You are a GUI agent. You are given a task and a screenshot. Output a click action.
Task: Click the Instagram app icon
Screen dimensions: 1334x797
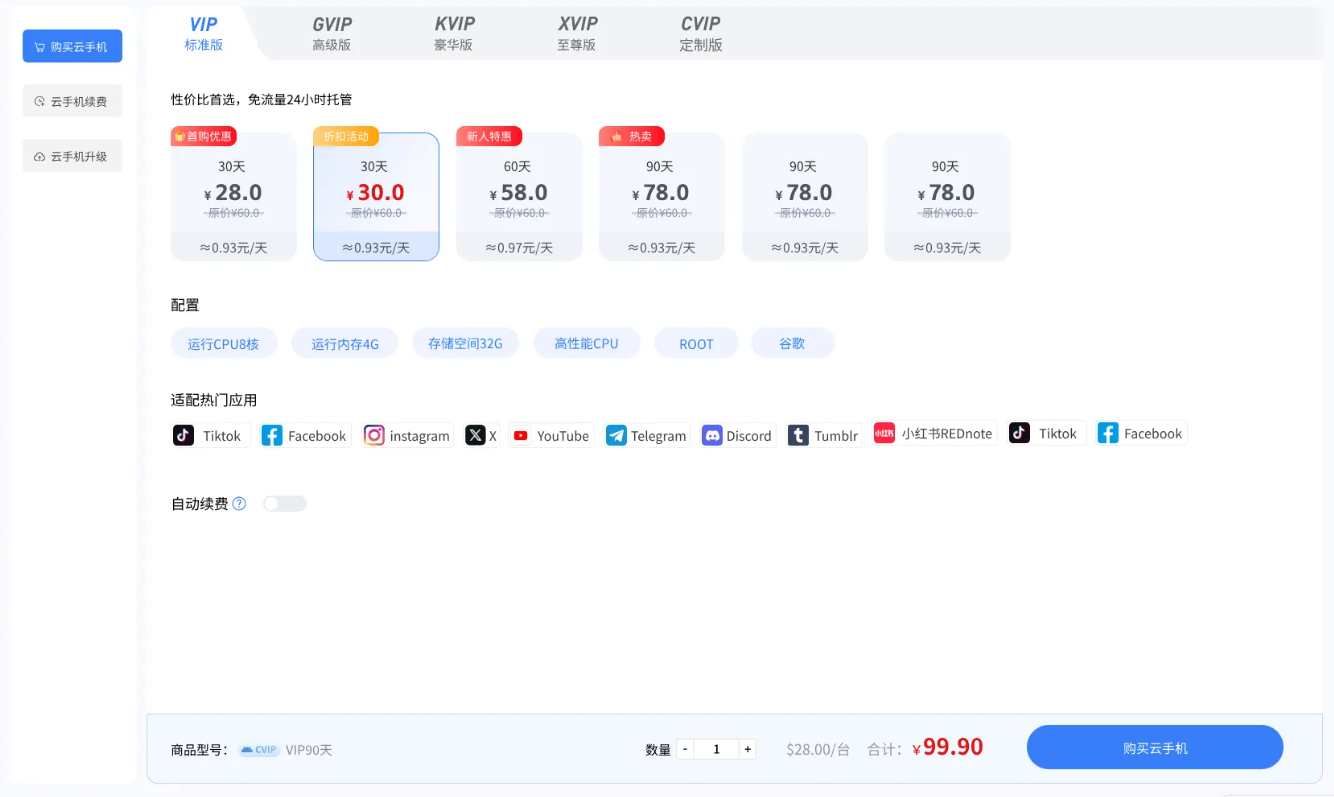[x=374, y=435]
